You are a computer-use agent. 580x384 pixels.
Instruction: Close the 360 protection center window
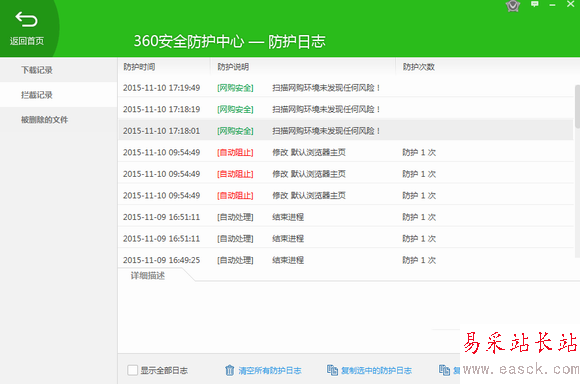click(571, 4)
